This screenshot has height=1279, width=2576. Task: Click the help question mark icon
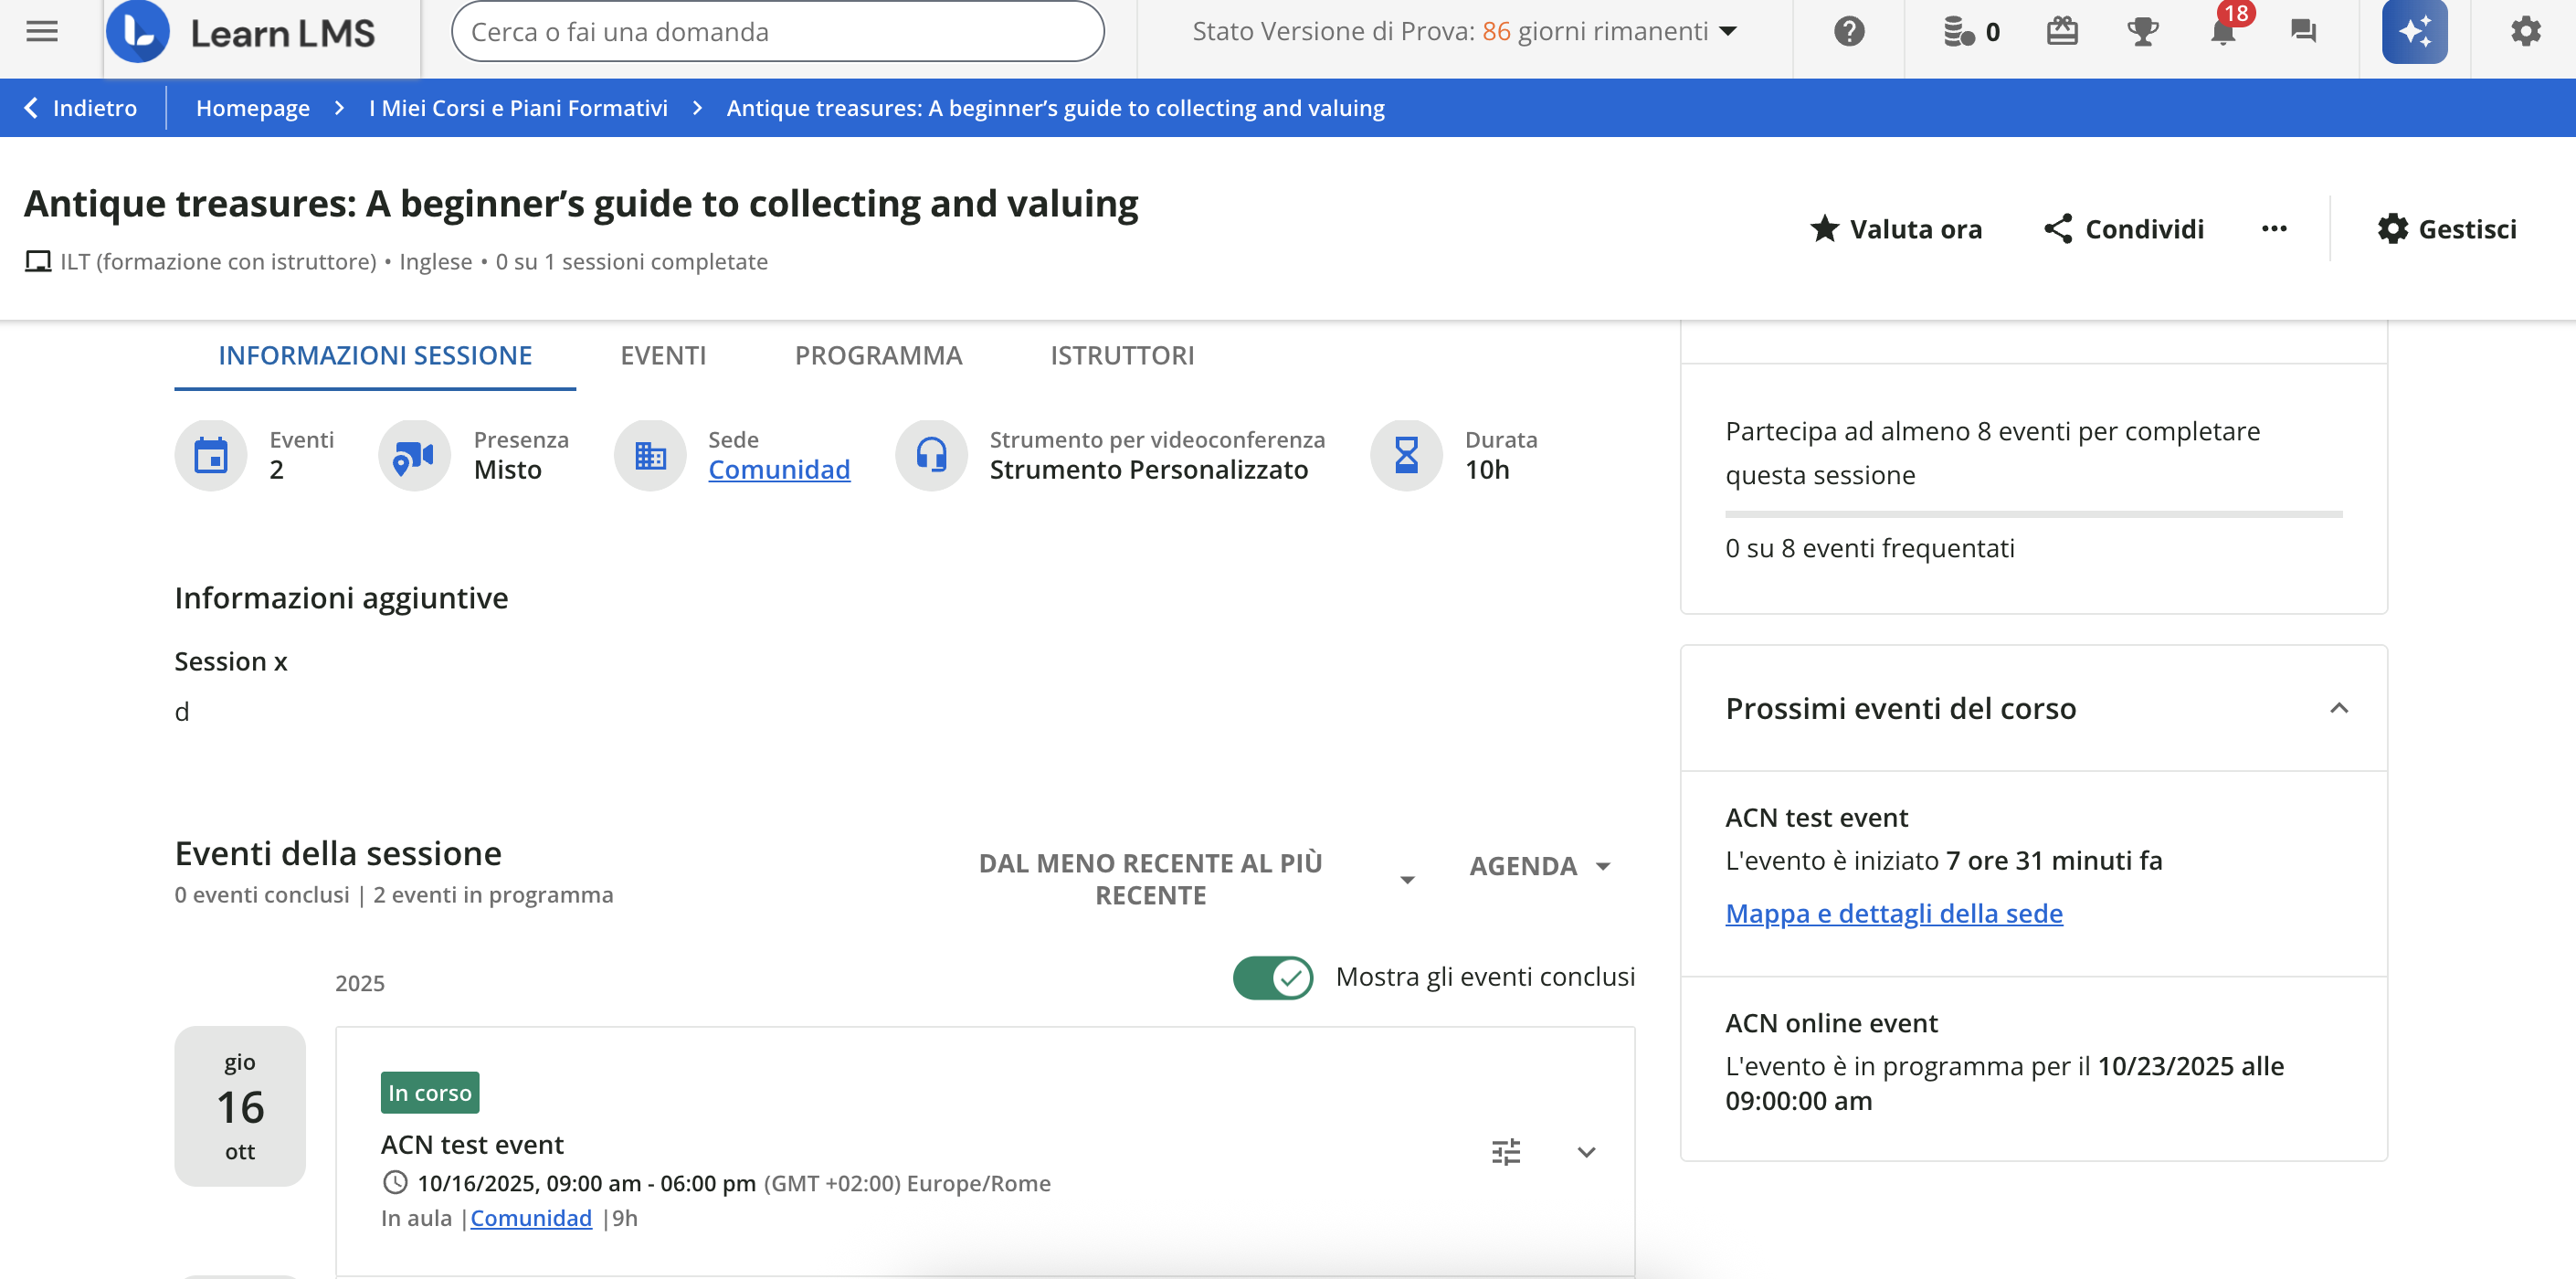pos(1849,32)
